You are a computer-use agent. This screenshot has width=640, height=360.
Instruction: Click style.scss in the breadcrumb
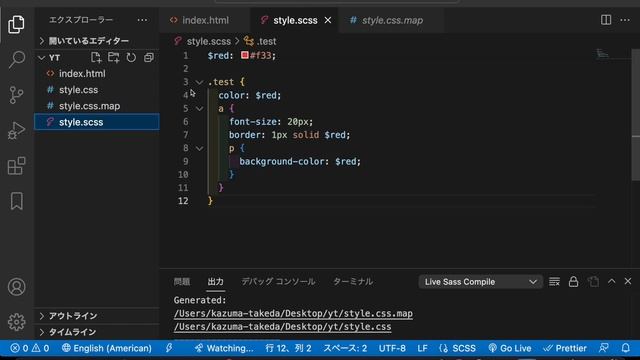208,41
